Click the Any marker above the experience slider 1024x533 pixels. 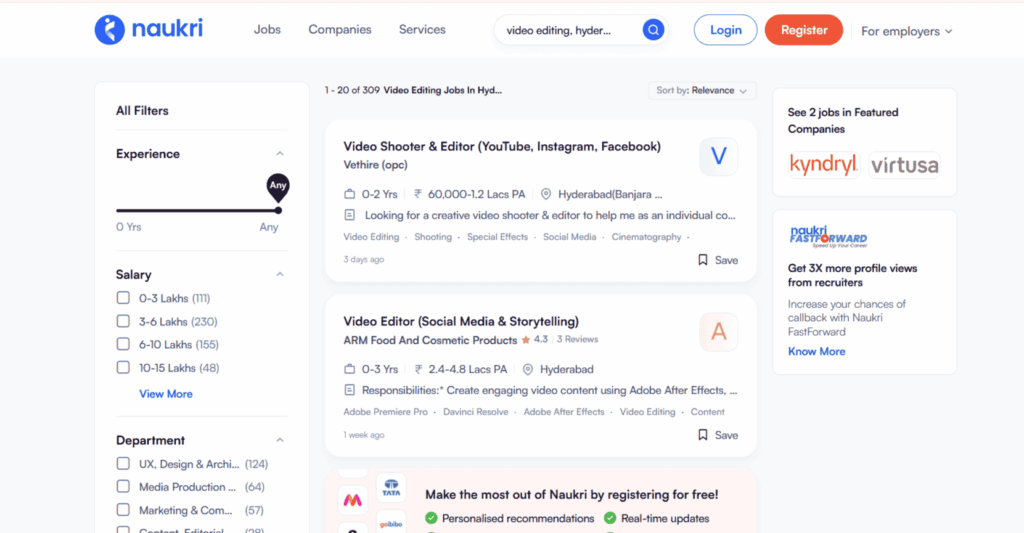point(278,186)
